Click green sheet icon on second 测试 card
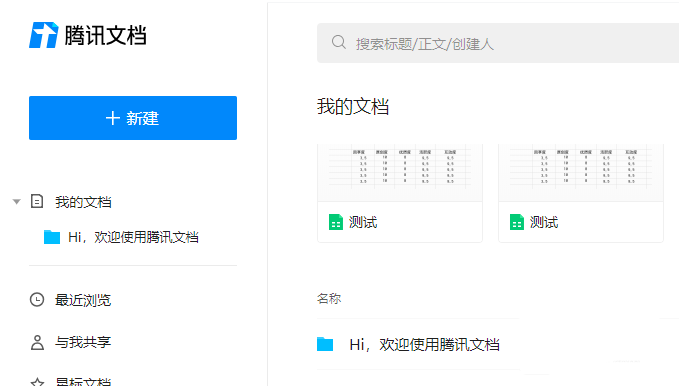 click(517, 222)
